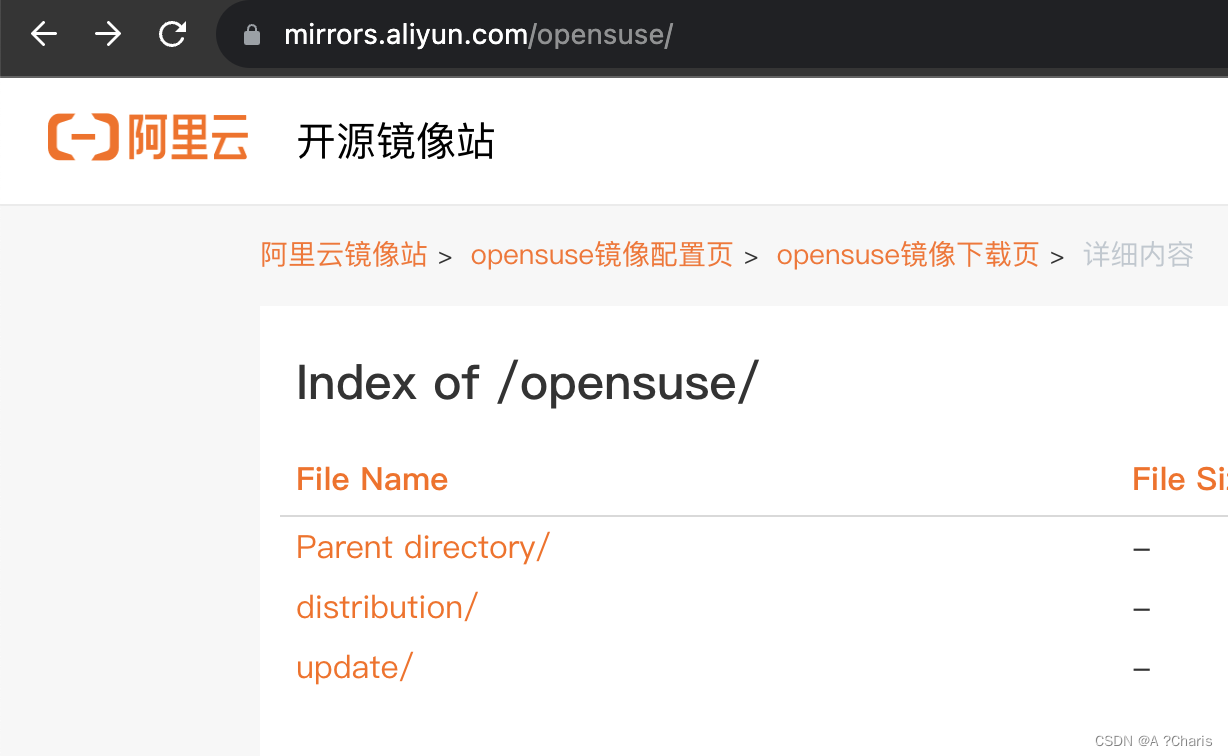Viewport: 1228px width, 756px height.
Task: Open the 开源镜像站 site title
Action: pyautogui.click(x=396, y=141)
